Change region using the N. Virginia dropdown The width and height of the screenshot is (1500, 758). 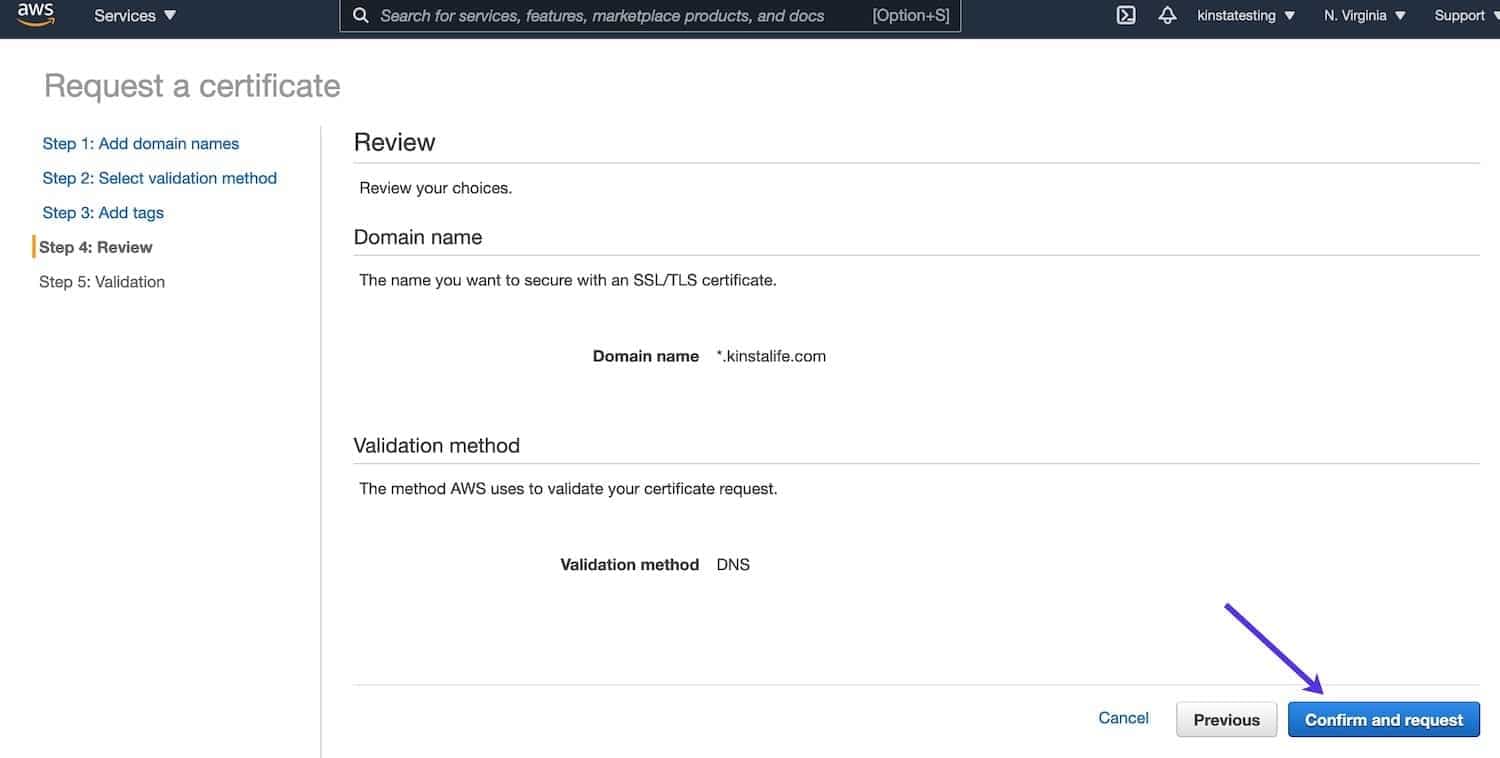pyautogui.click(x=1361, y=15)
